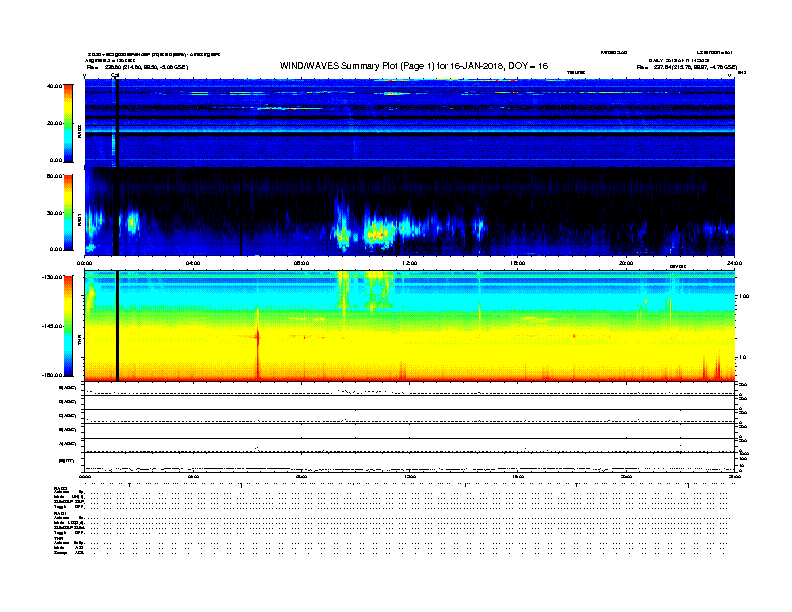
Task: Click the position text at the top right header
Action: point(686,67)
